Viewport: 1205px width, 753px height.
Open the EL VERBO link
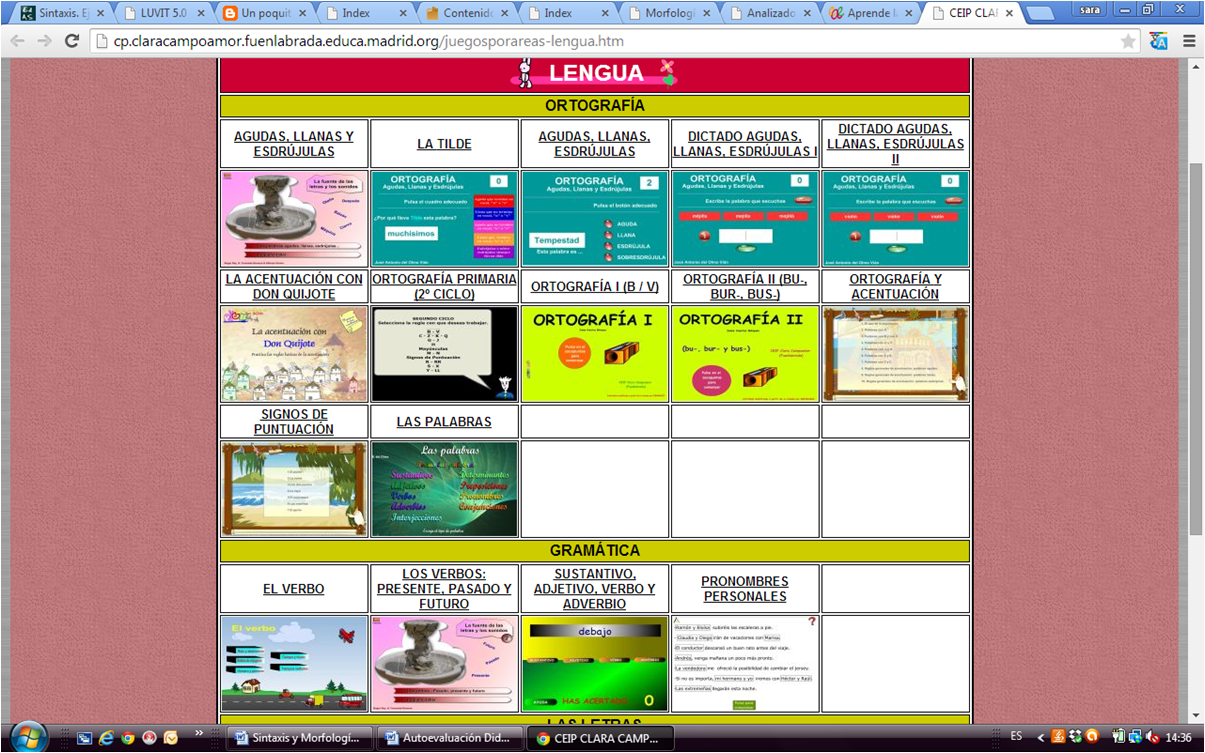[x=294, y=589]
